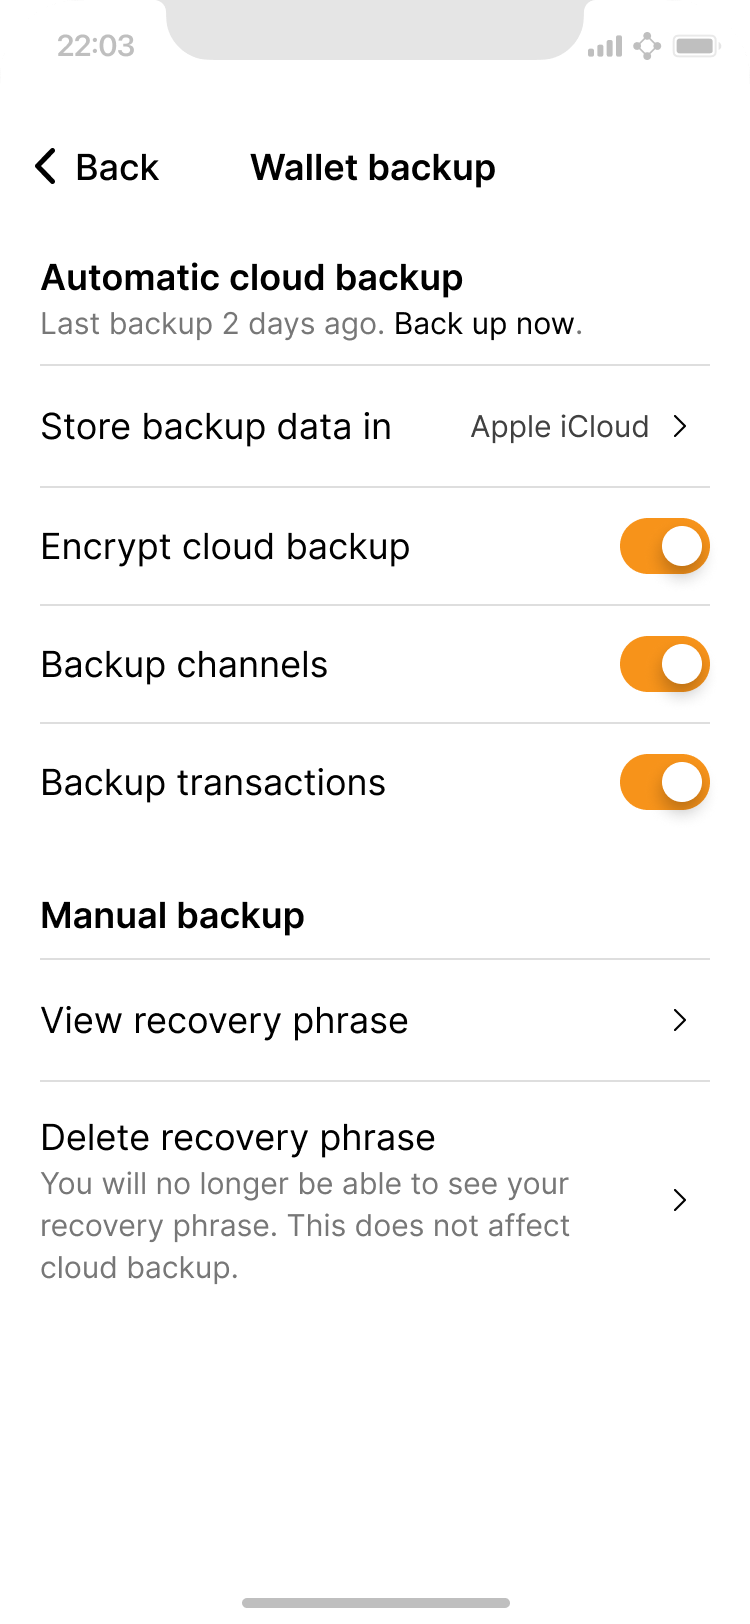This screenshot has width=750, height=1624.
Task: Toggle the Backup channels switch
Action: 664,665
